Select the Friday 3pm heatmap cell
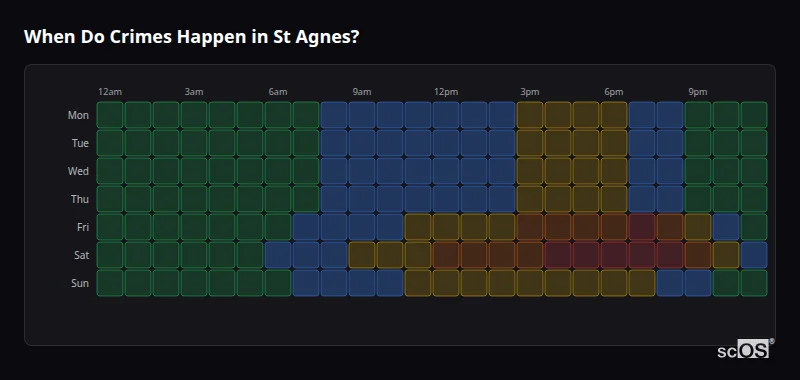800x380 pixels. point(530,227)
